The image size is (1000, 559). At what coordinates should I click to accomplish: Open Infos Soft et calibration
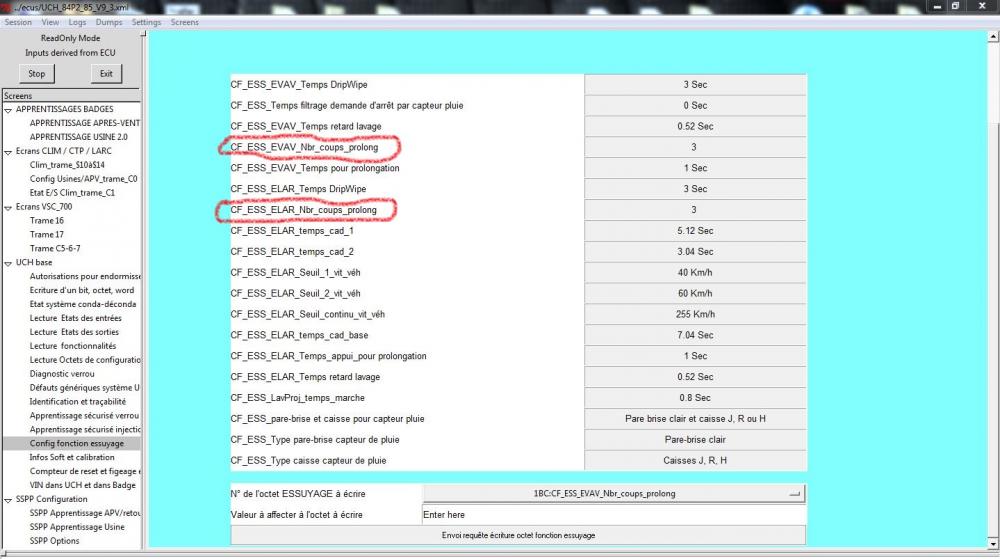tap(72, 458)
